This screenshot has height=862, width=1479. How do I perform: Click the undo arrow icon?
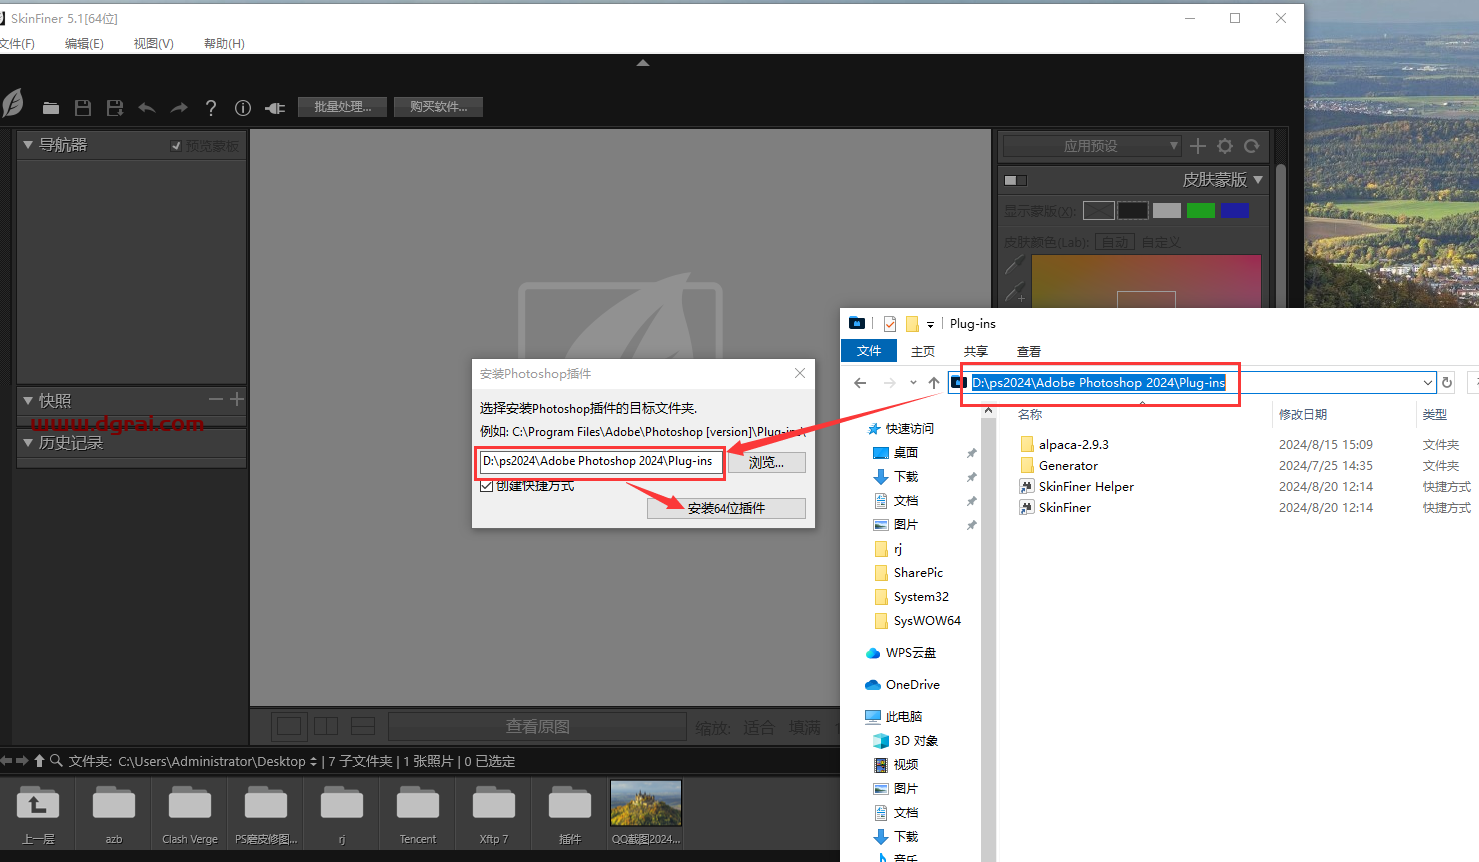[147, 108]
